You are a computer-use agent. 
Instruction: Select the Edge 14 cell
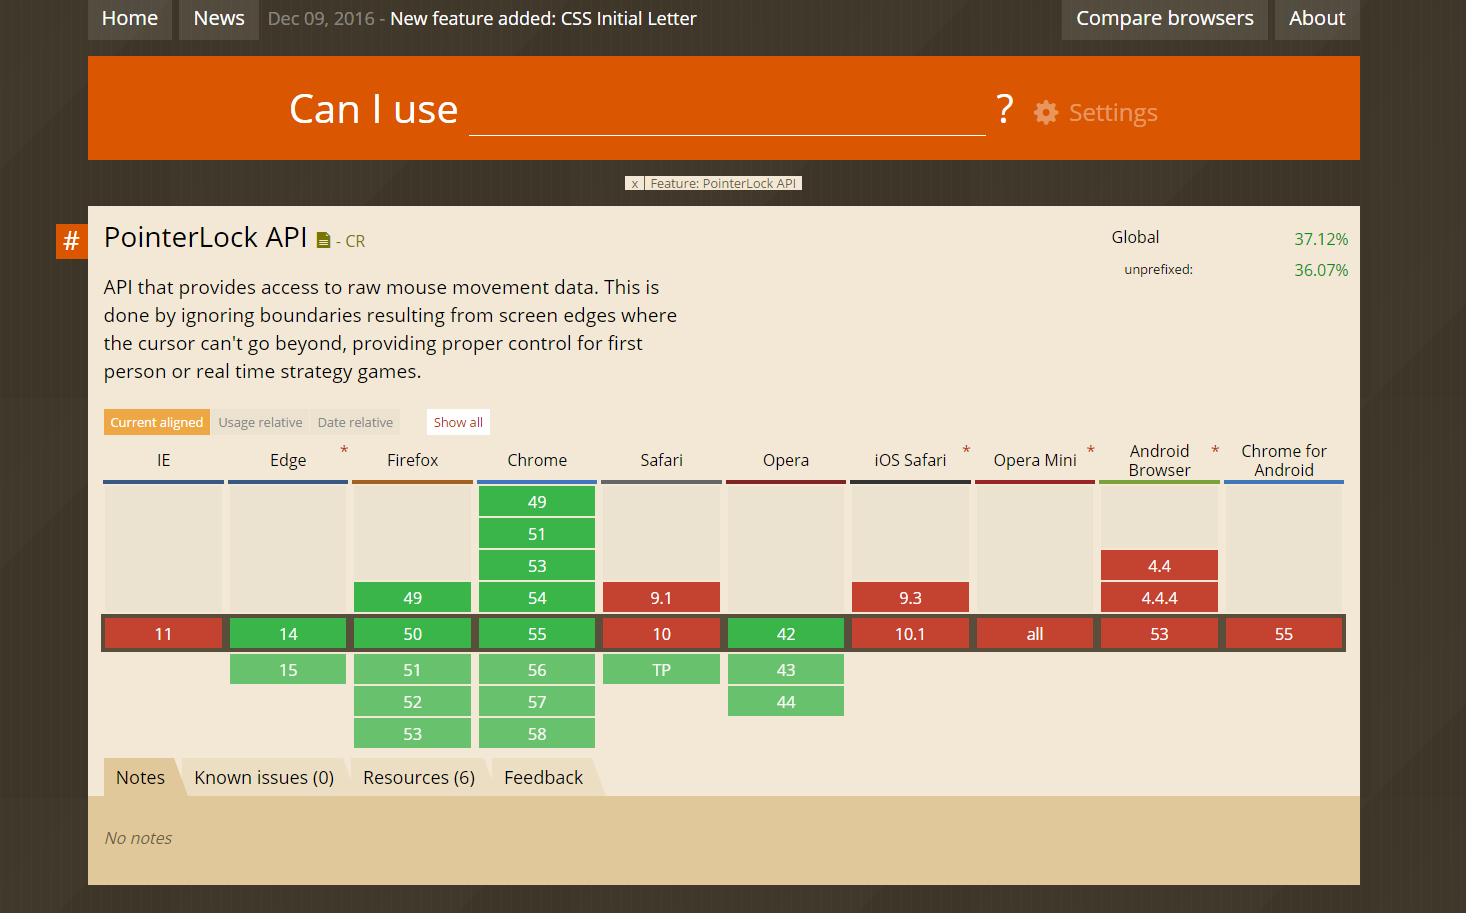288,633
